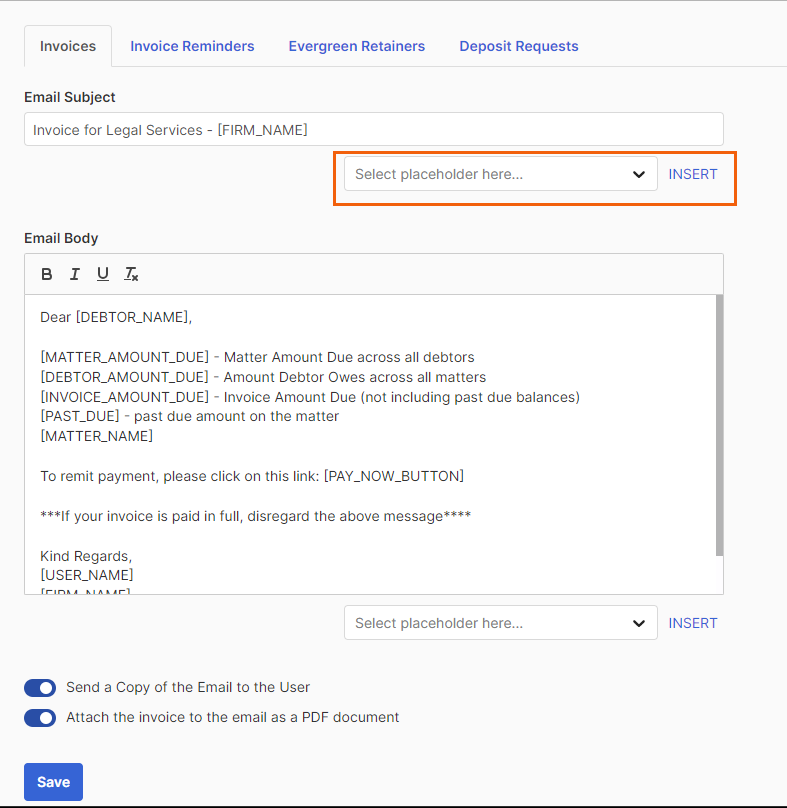Toggle Send a Copy of the Email to the User
The image size is (787, 808).
pyautogui.click(x=40, y=688)
